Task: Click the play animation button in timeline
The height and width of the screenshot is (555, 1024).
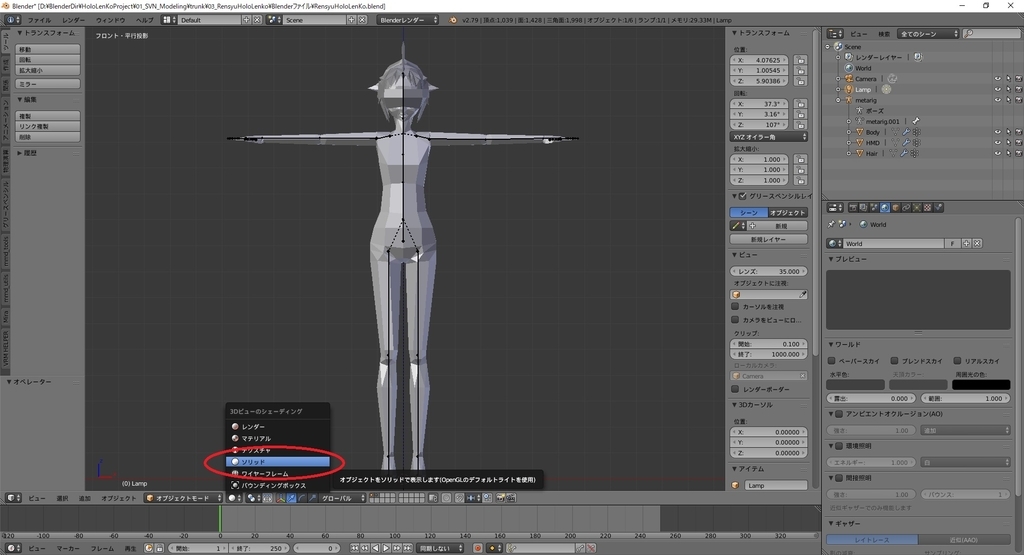Action: (386, 548)
